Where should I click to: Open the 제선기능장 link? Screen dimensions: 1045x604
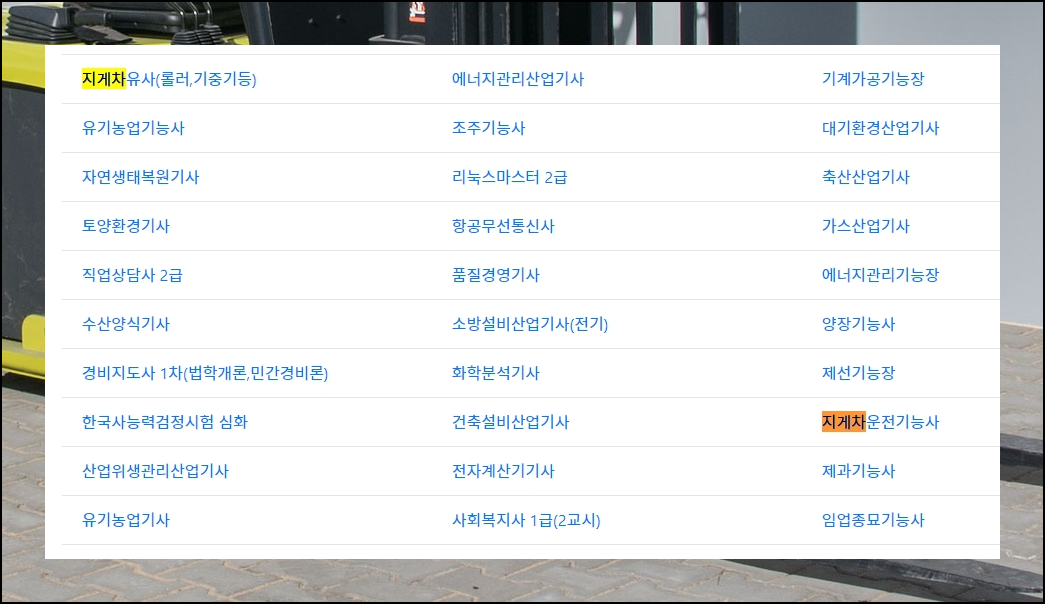858,373
